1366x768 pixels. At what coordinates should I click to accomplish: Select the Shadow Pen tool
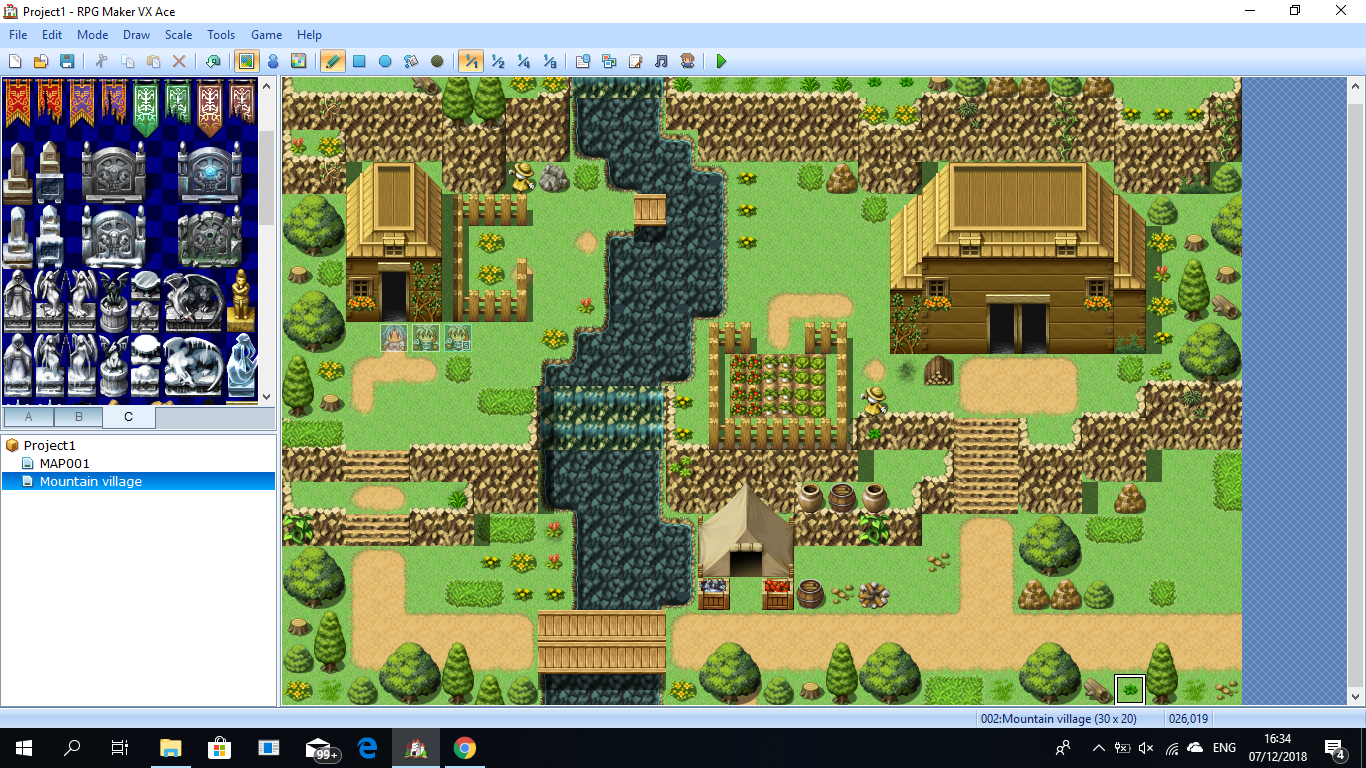pyautogui.click(x=437, y=61)
